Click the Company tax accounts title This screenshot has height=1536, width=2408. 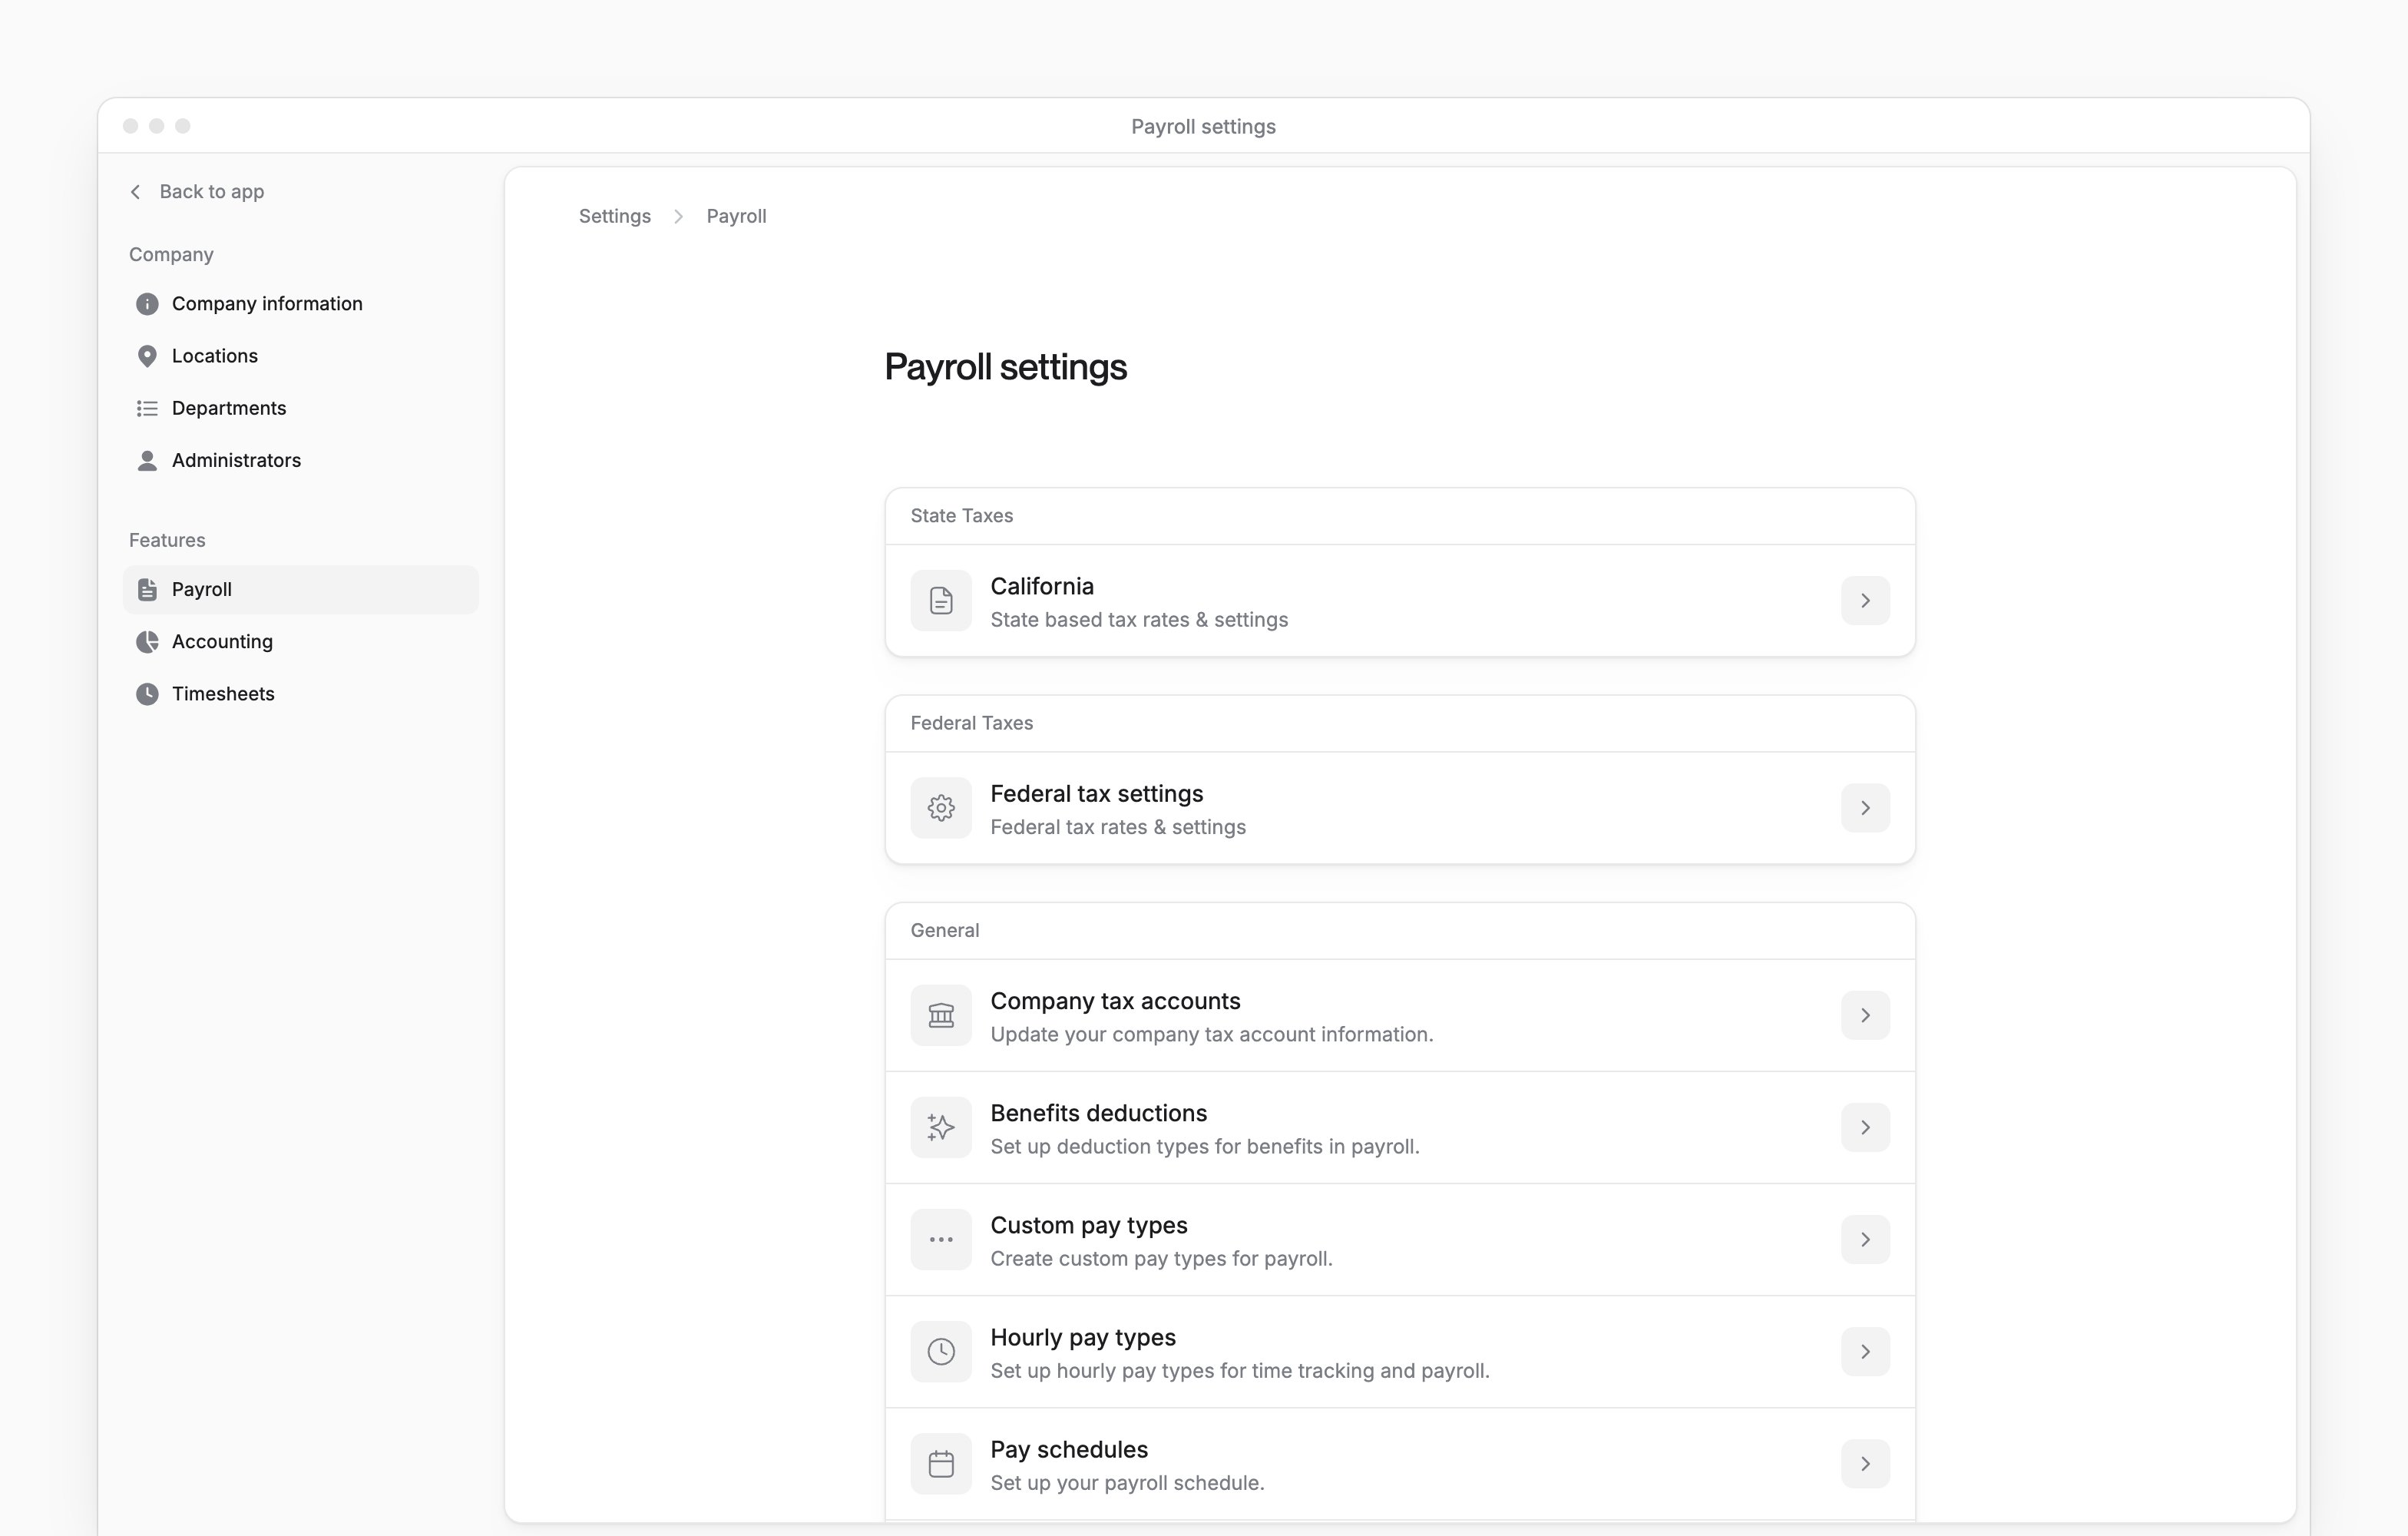[x=1115, y=1001]
